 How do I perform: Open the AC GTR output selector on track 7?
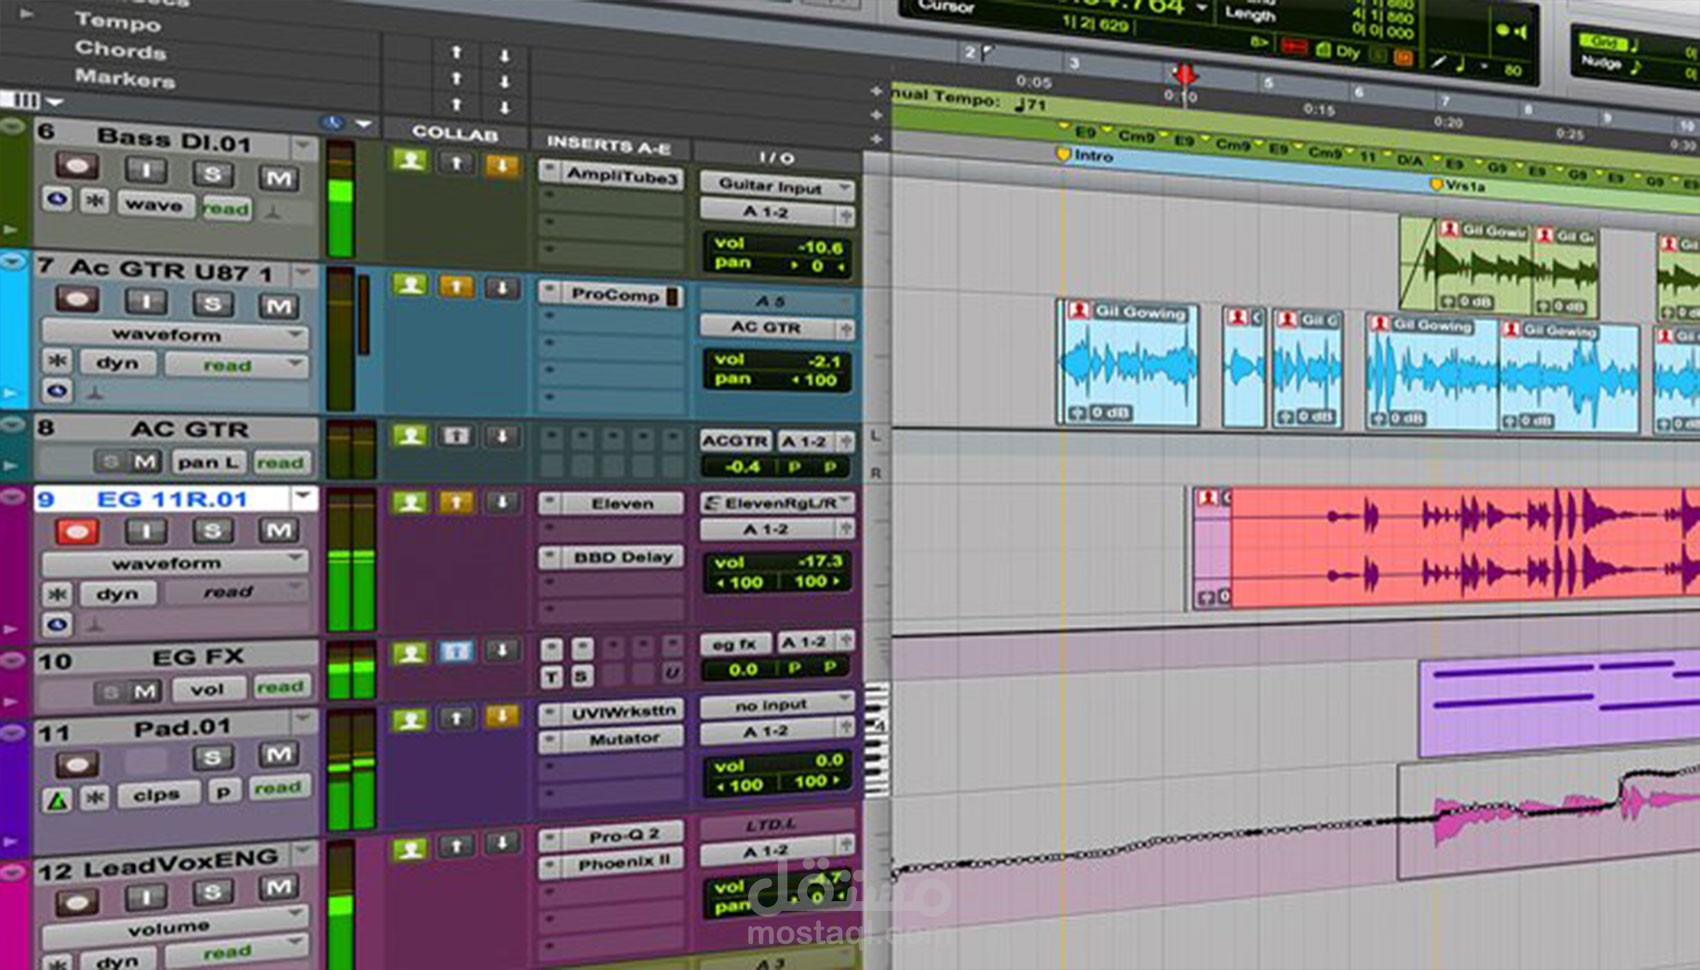776,327
